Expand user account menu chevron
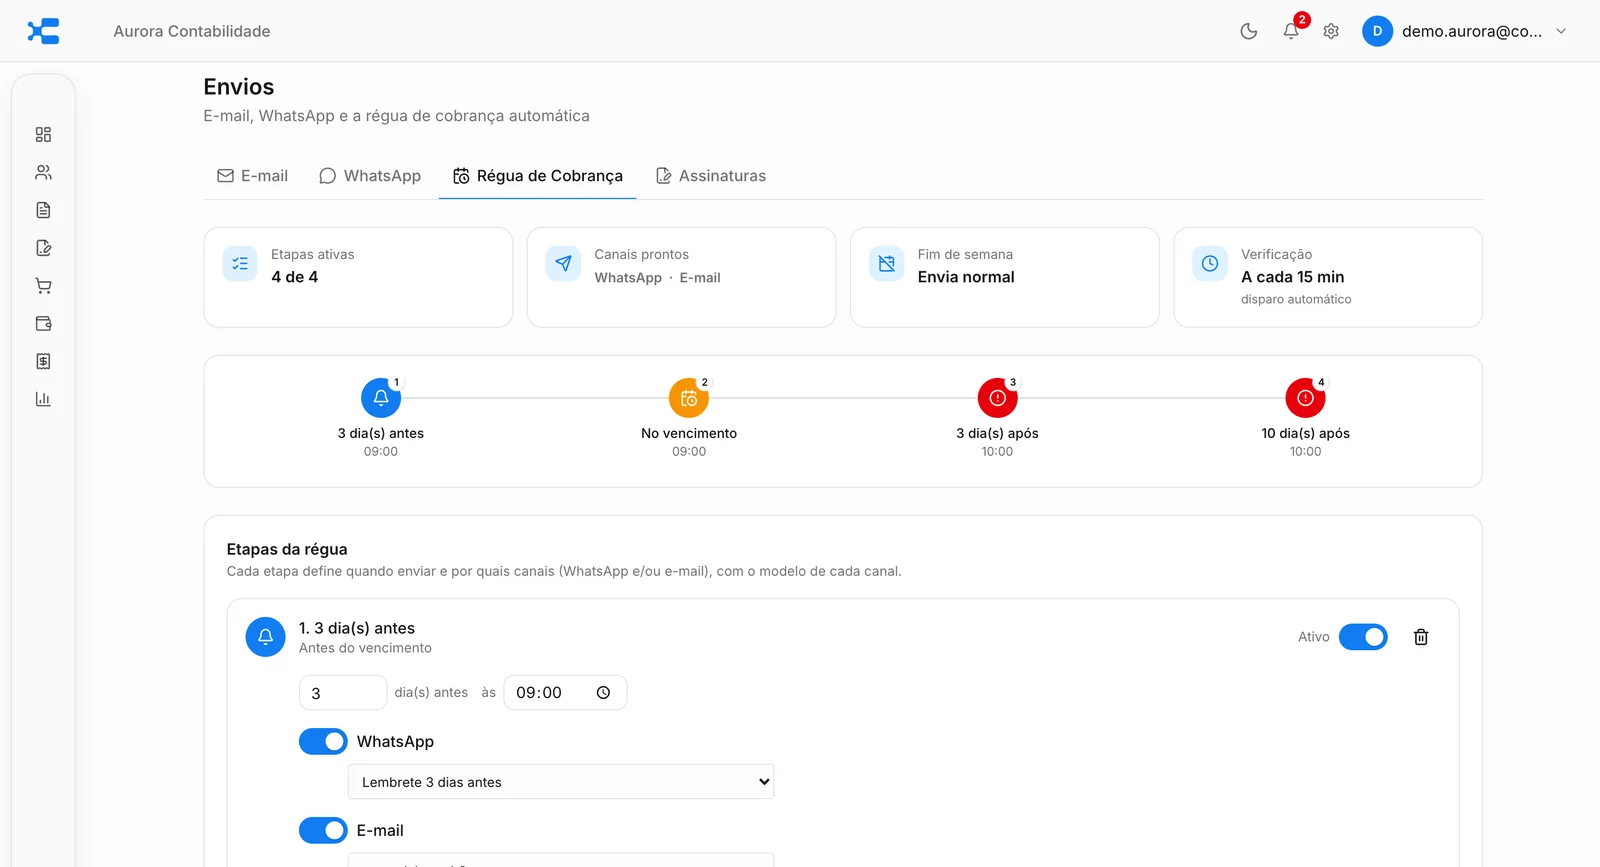The height and width of the screenshot is (867, 1600). 1561,31
